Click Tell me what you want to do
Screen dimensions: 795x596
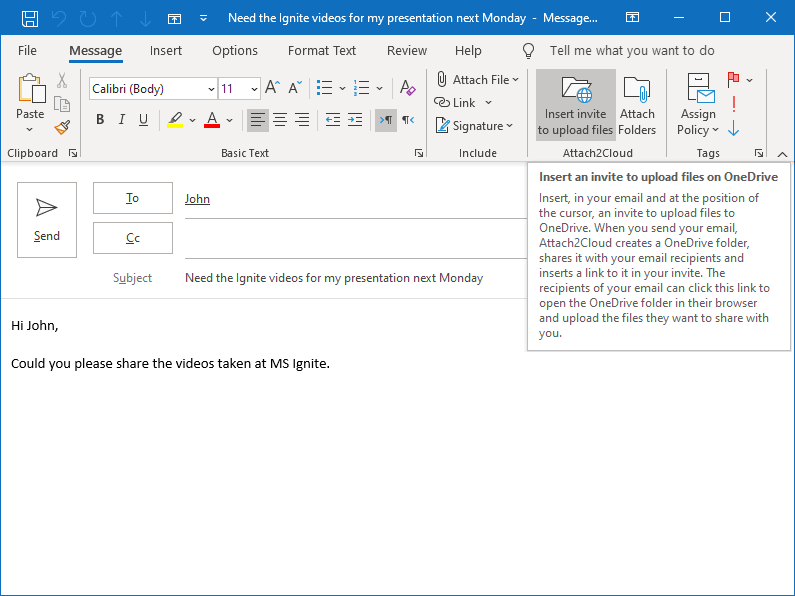pos(632,51)
